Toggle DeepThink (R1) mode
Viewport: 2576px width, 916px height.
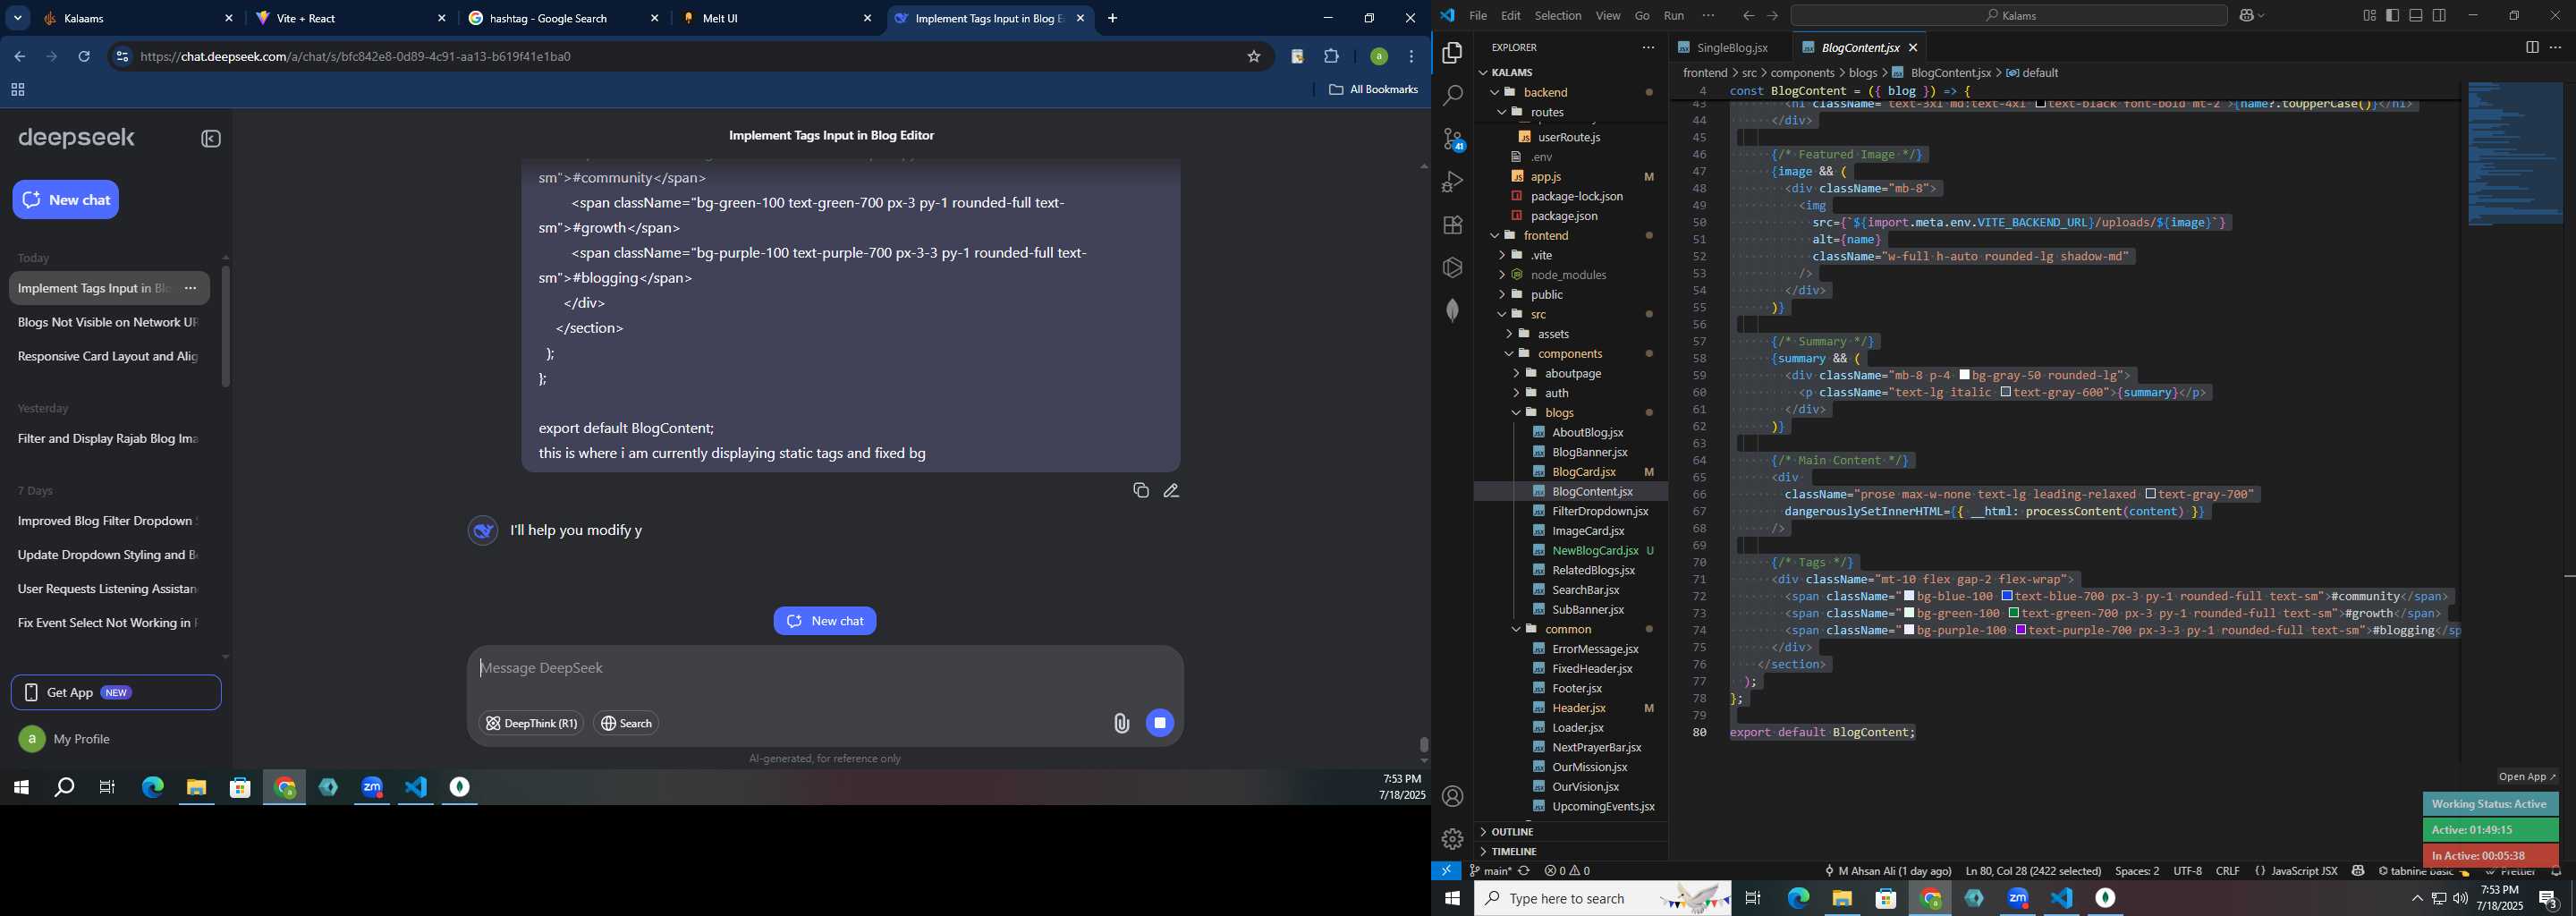pyautogui.click(x=531, y=723)
